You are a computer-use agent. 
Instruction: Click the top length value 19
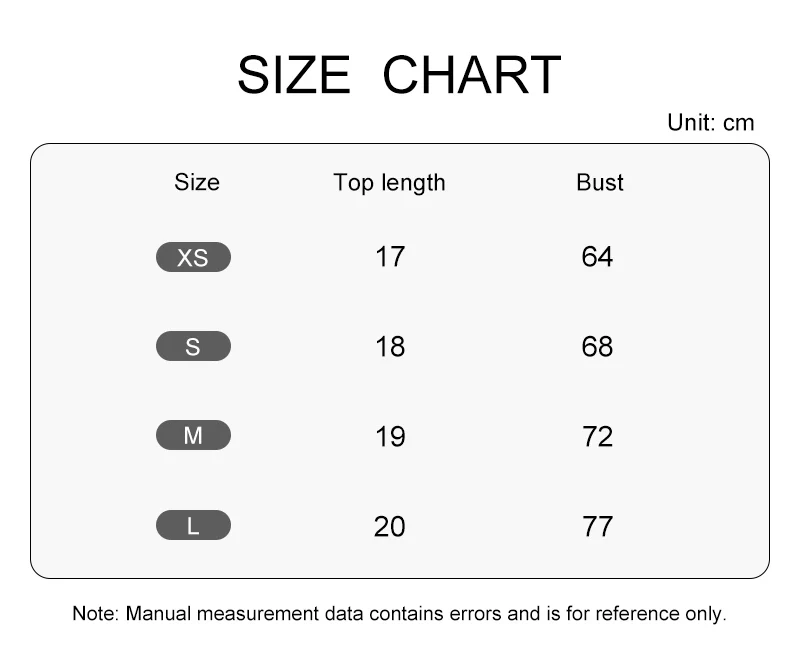coord(389,436)
